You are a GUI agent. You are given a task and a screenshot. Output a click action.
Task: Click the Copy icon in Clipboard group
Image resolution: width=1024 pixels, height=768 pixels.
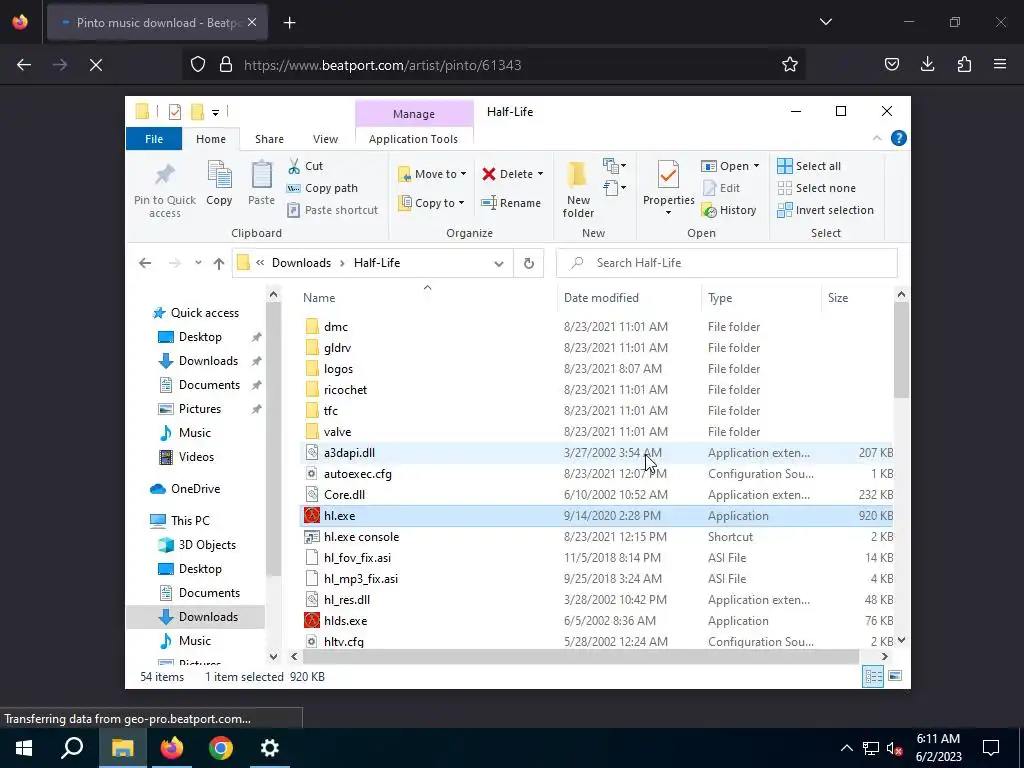219,175
